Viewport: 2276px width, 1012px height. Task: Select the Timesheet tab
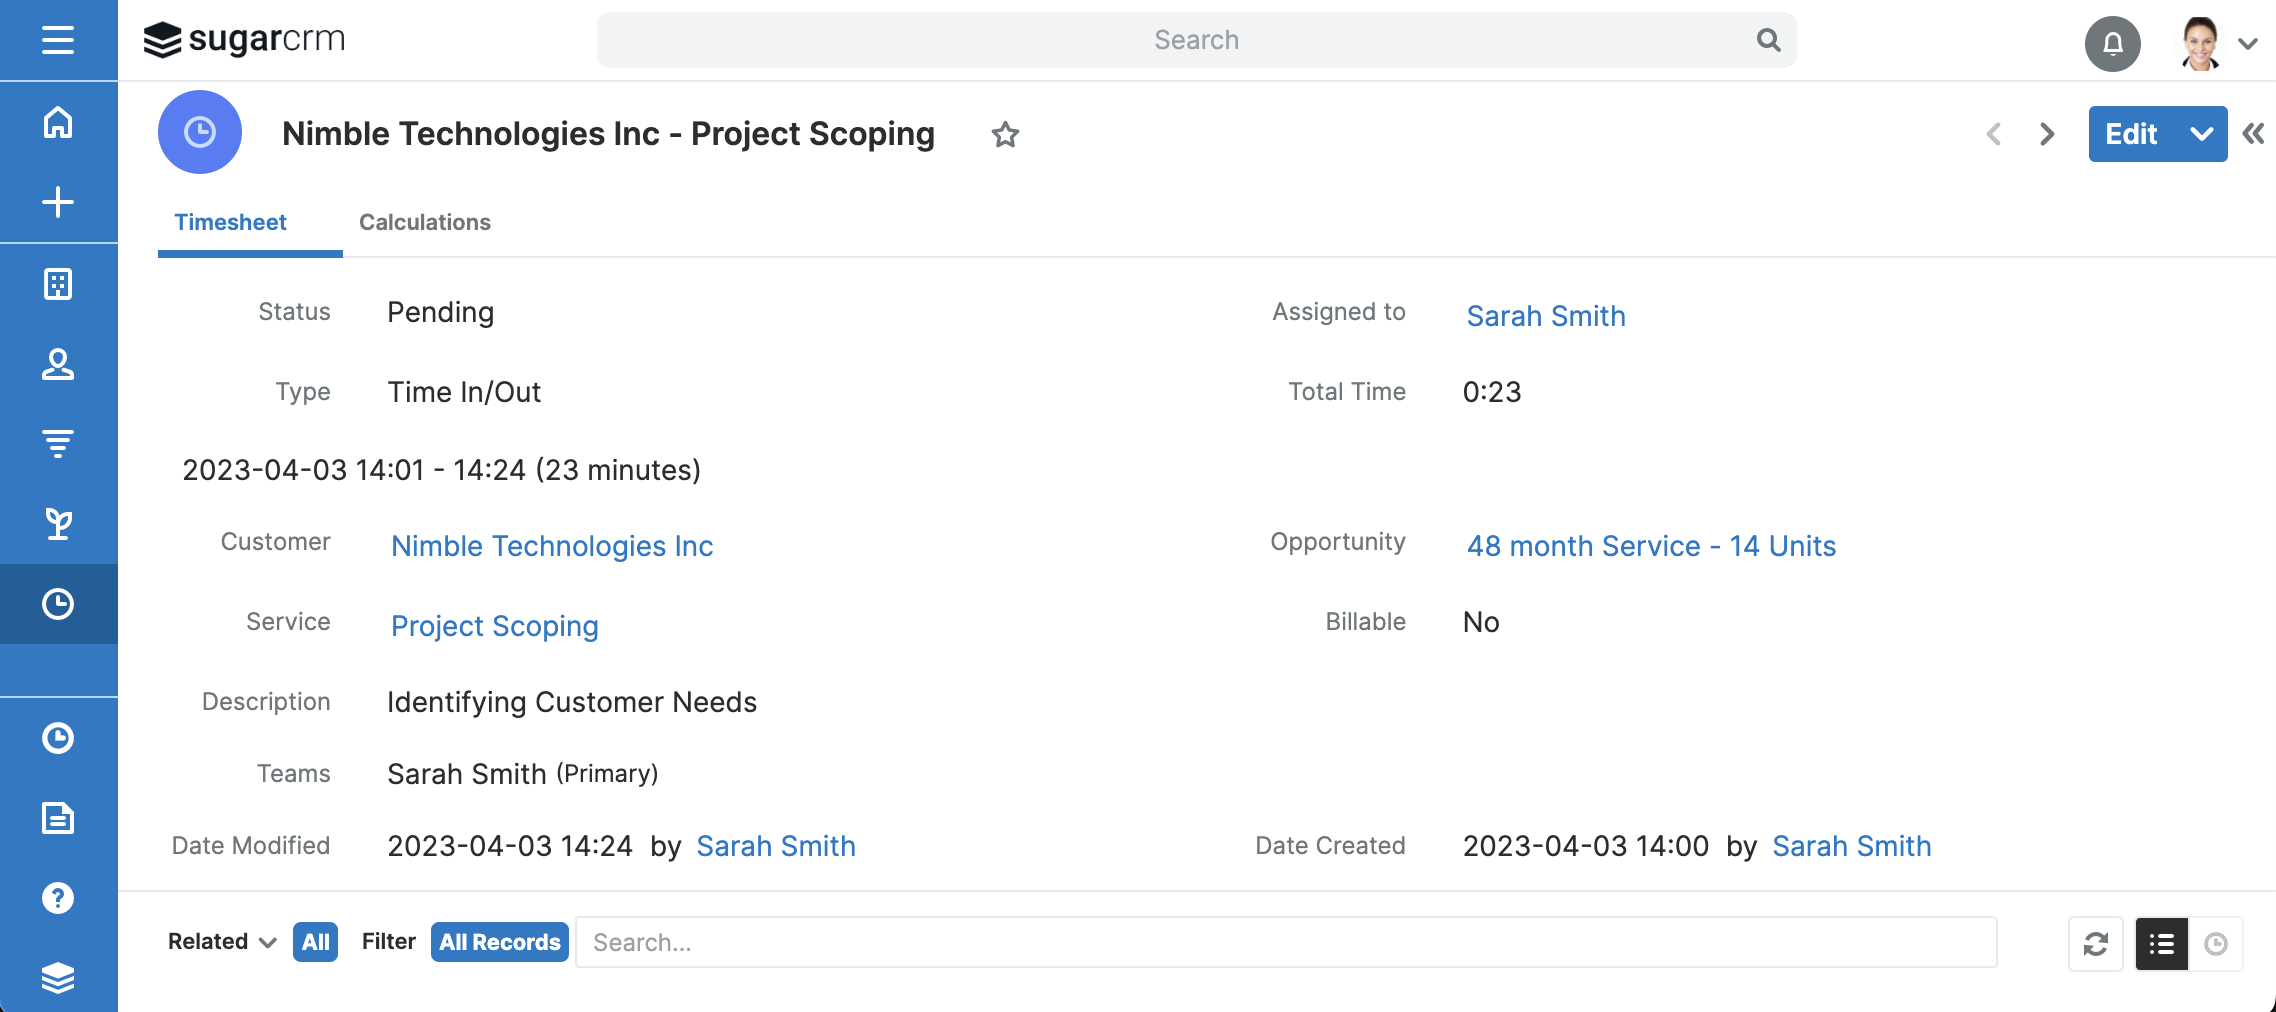[231, 222]
